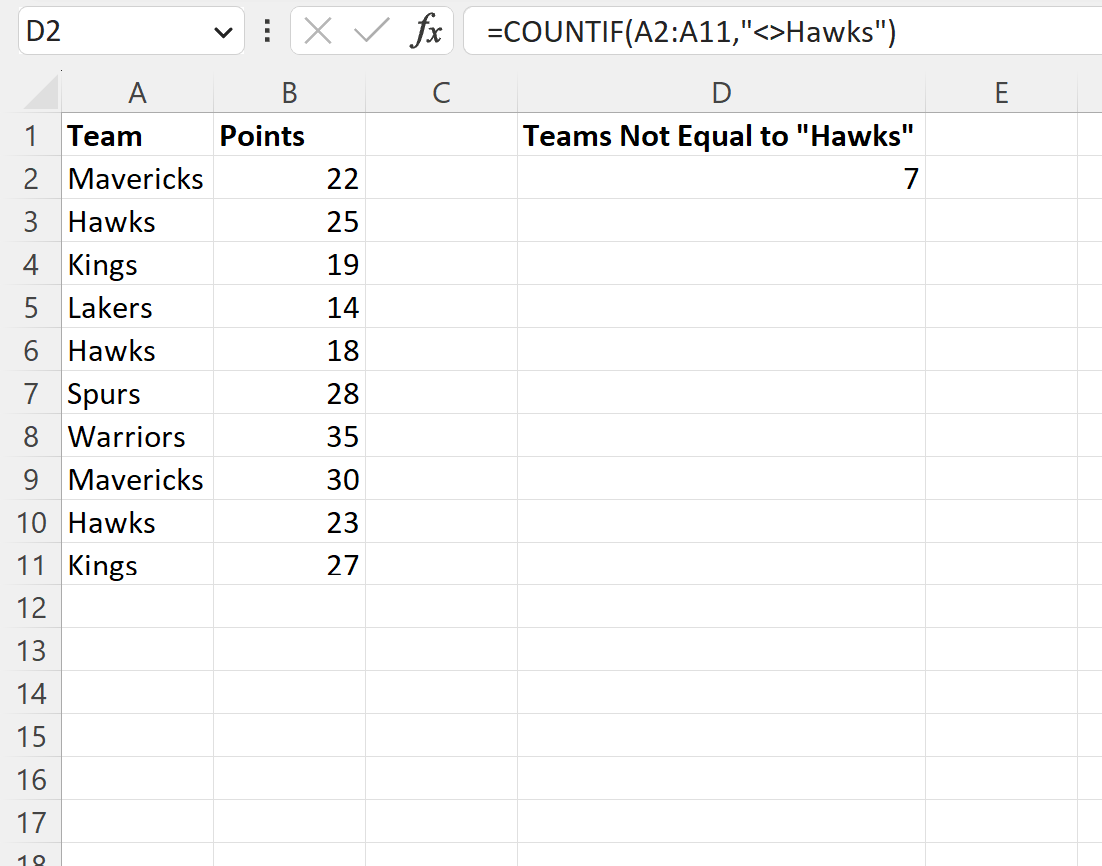Select the Name Box showing D2
Viewport: 1102px width, 866px height.
pos(120,30)
